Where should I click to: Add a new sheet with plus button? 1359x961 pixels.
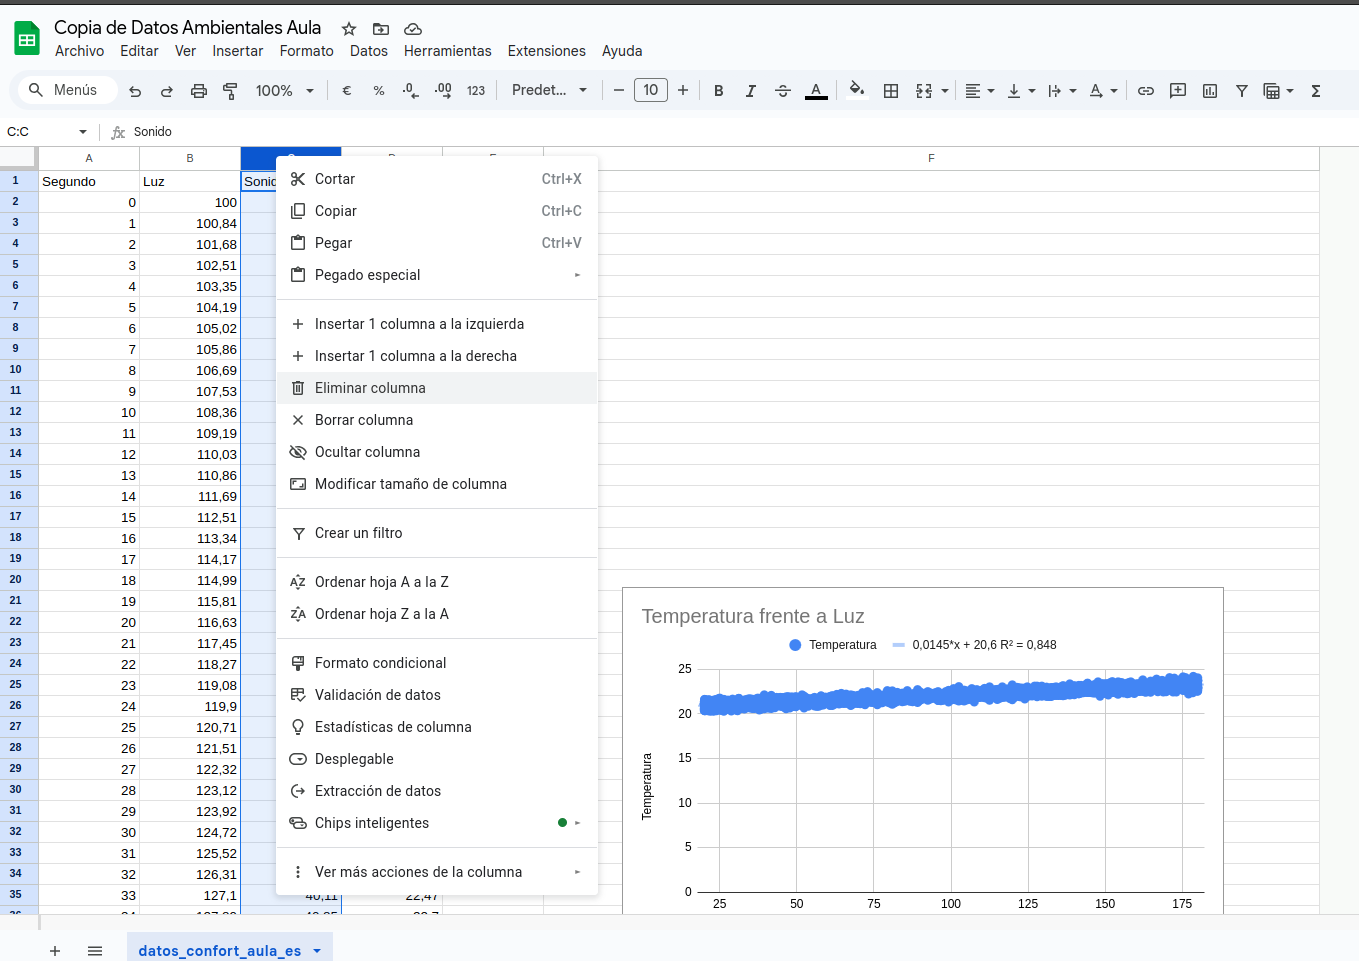click(x=55, y=950)
